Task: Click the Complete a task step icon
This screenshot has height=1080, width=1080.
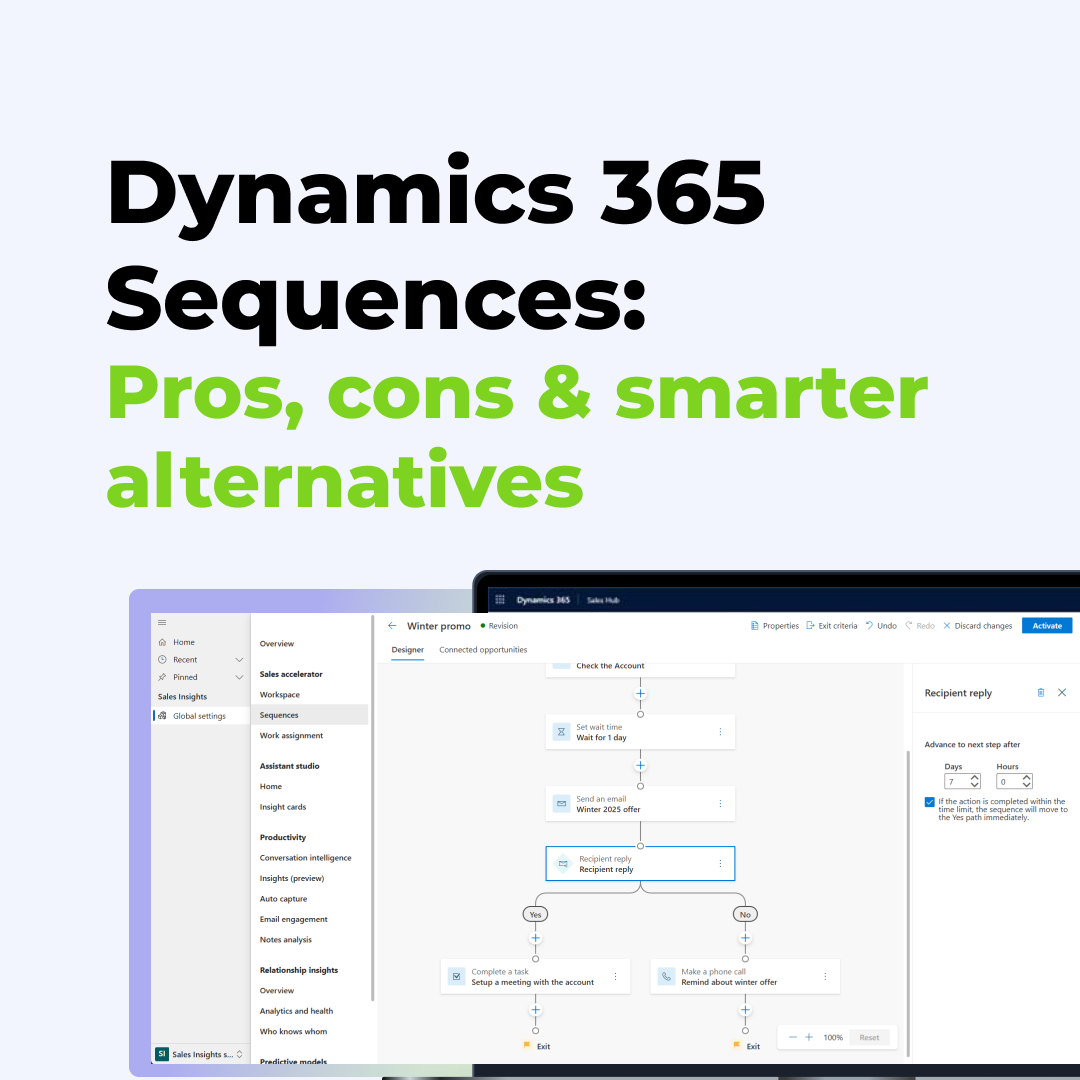Action: 457,977
